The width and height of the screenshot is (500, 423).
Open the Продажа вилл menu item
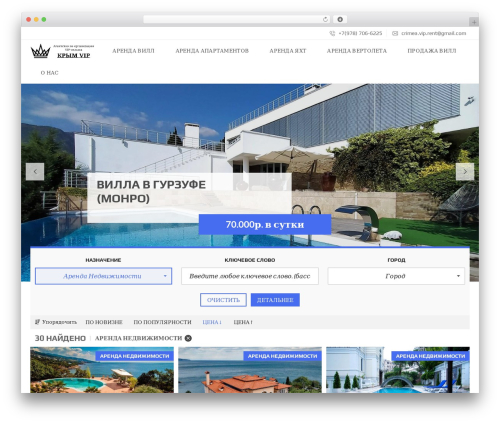432,51
